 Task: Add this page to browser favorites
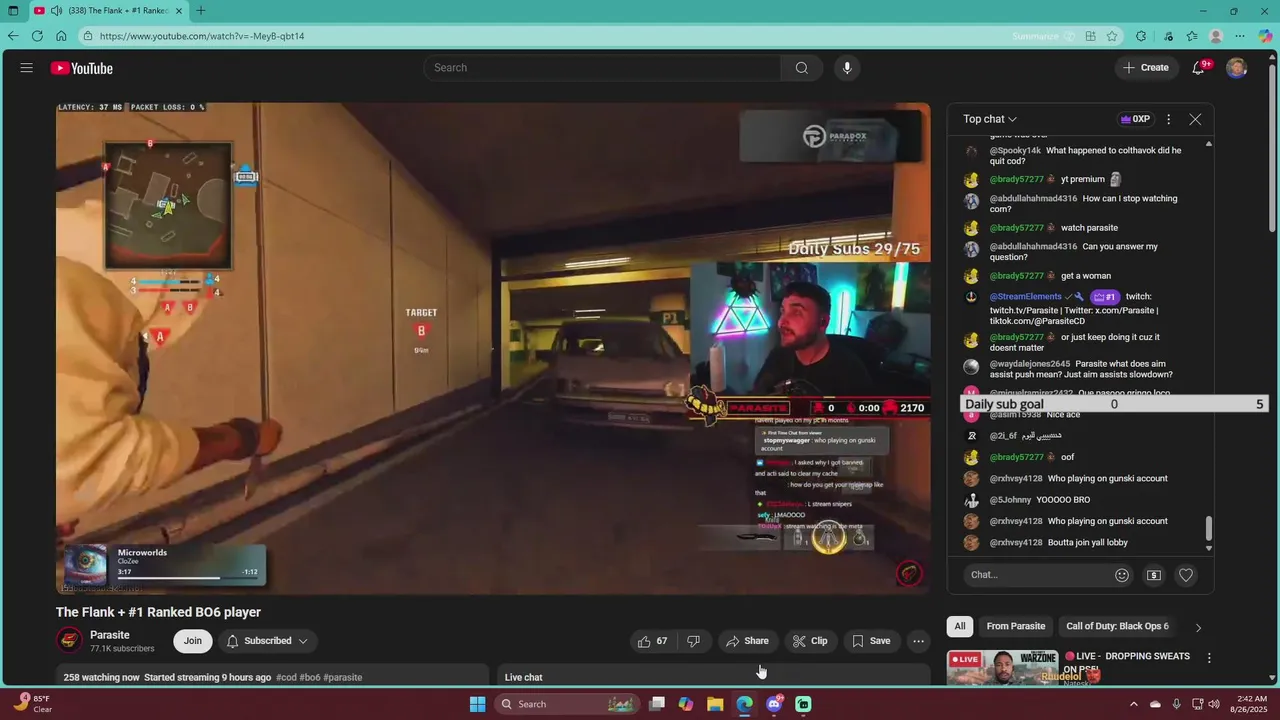point(1112,36)
